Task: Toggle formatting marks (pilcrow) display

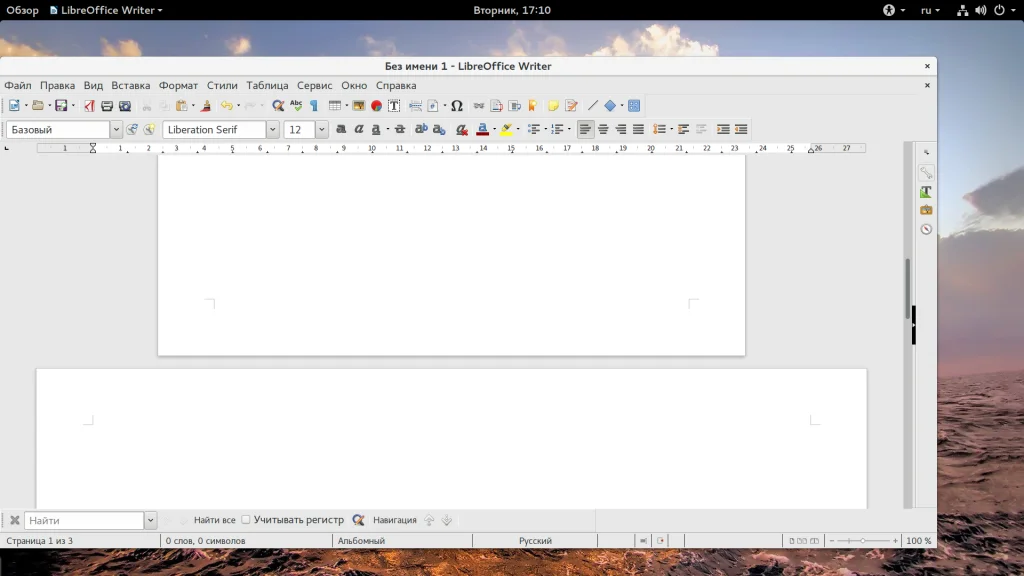Action: click(313, 106)
